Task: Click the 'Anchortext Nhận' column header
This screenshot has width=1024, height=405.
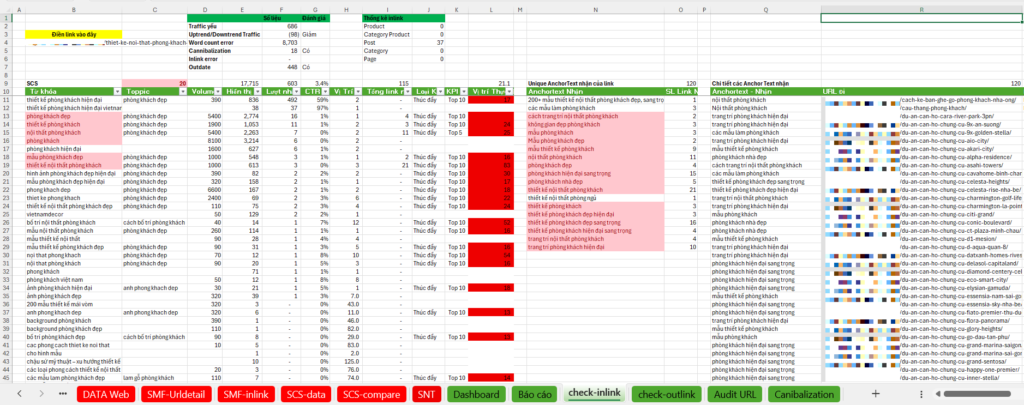Action: 596,92
